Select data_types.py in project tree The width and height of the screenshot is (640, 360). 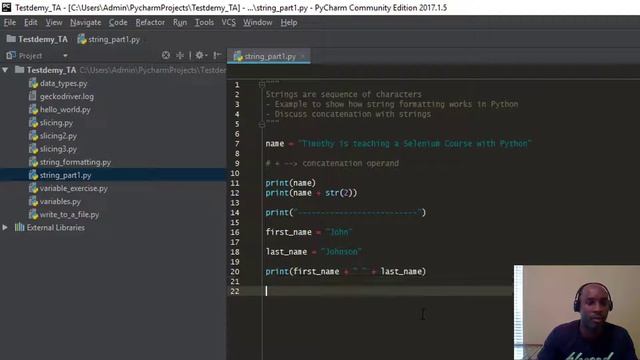63,83
